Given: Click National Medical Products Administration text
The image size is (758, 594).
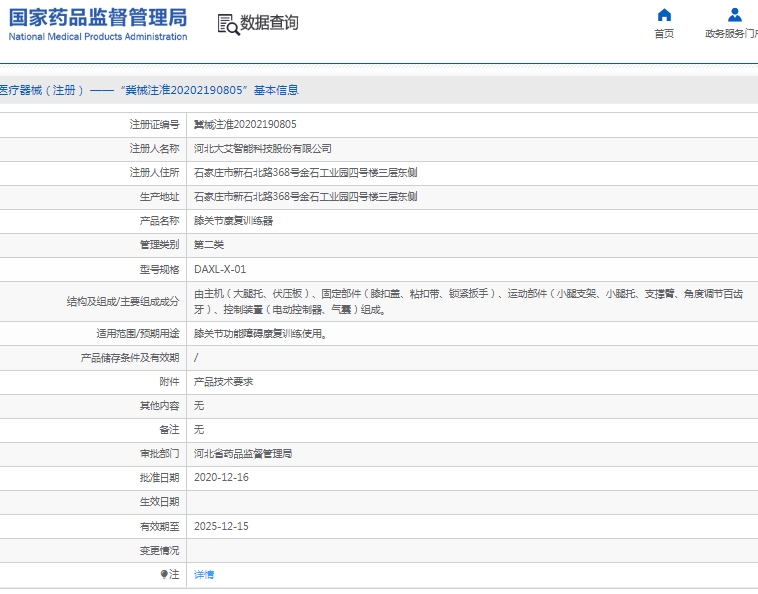Looking at the screenshot, I should (x=98, y=37).
